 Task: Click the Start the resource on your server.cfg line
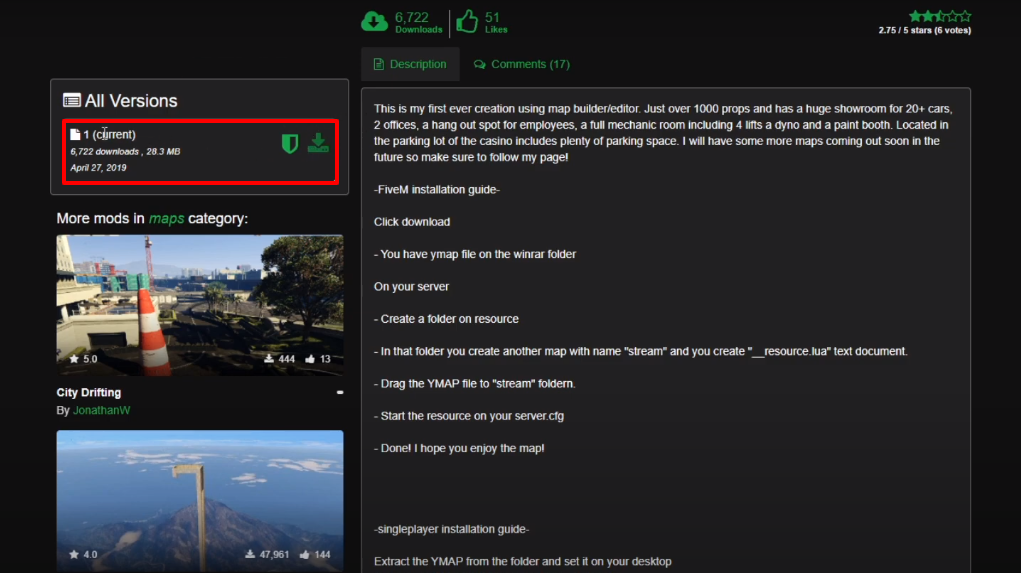tap(469, 415)
